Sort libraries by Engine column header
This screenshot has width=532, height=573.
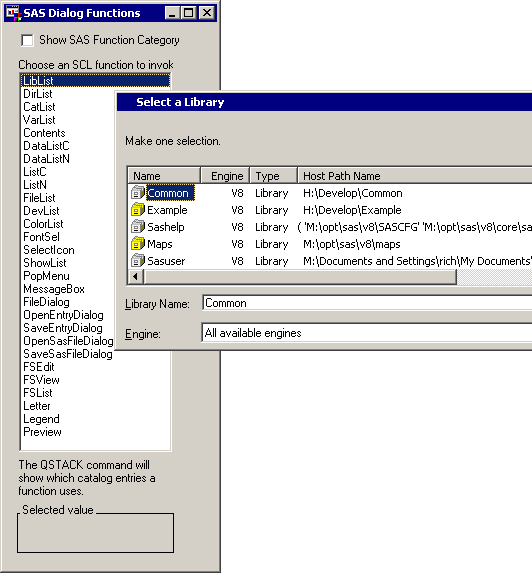225,176
